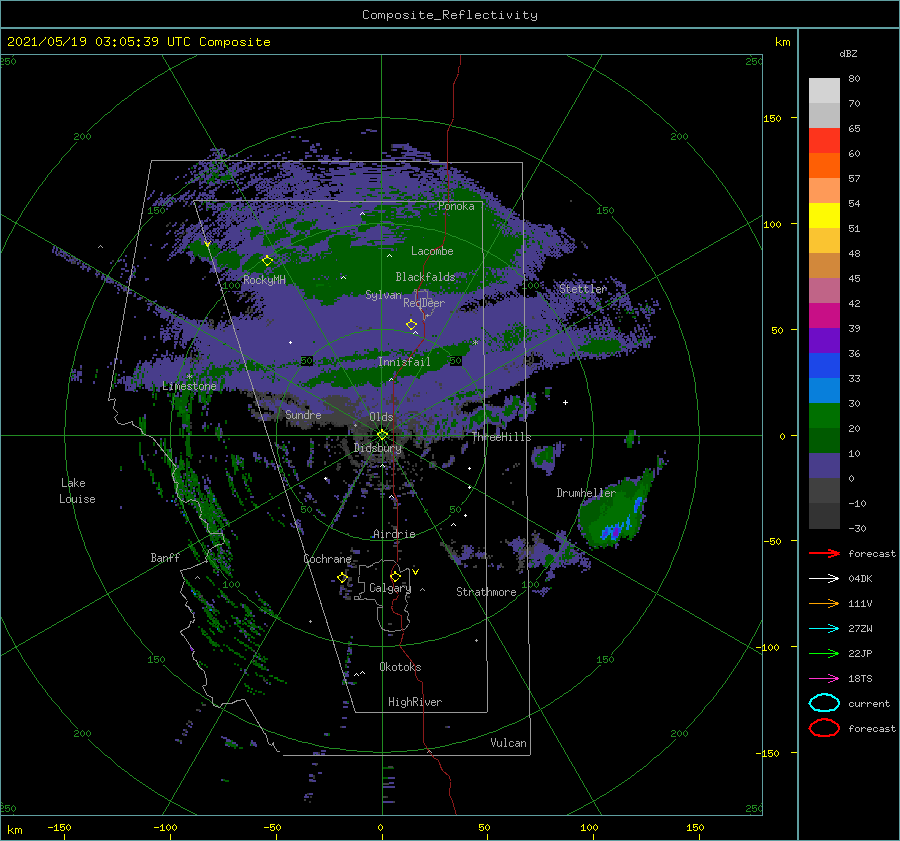Click the Ponoka city label
900x841 pixels.
(456, 206)
